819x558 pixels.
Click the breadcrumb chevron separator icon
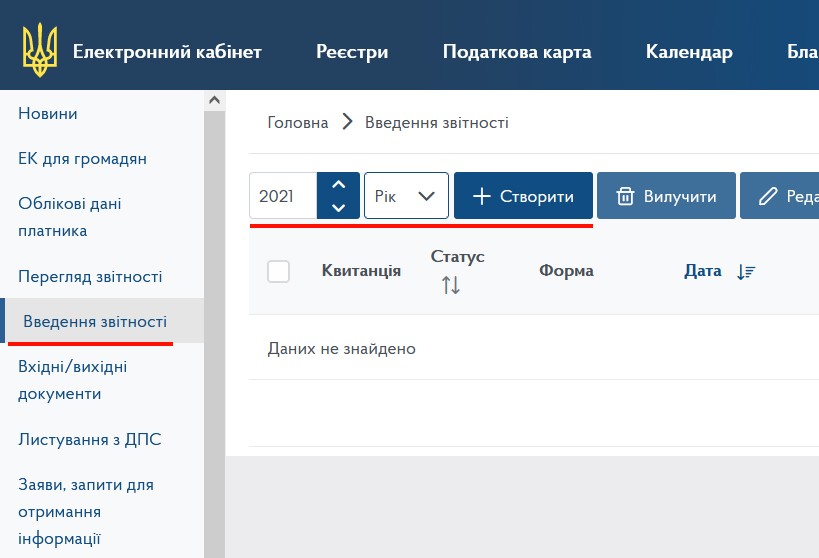(x=347, y=122)
